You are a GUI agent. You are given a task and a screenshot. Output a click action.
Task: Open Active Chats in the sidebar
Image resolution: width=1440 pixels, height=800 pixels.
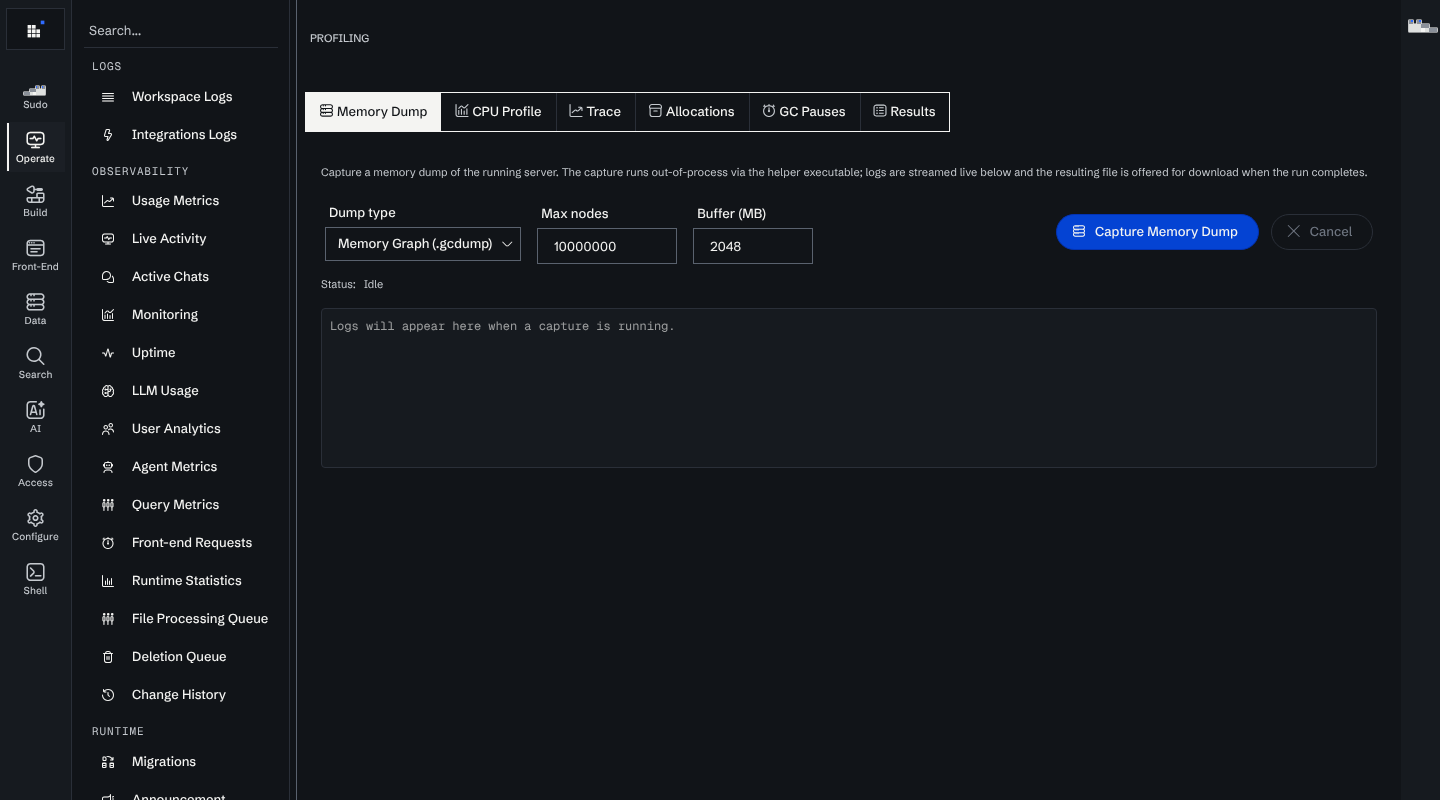[170, 277]
